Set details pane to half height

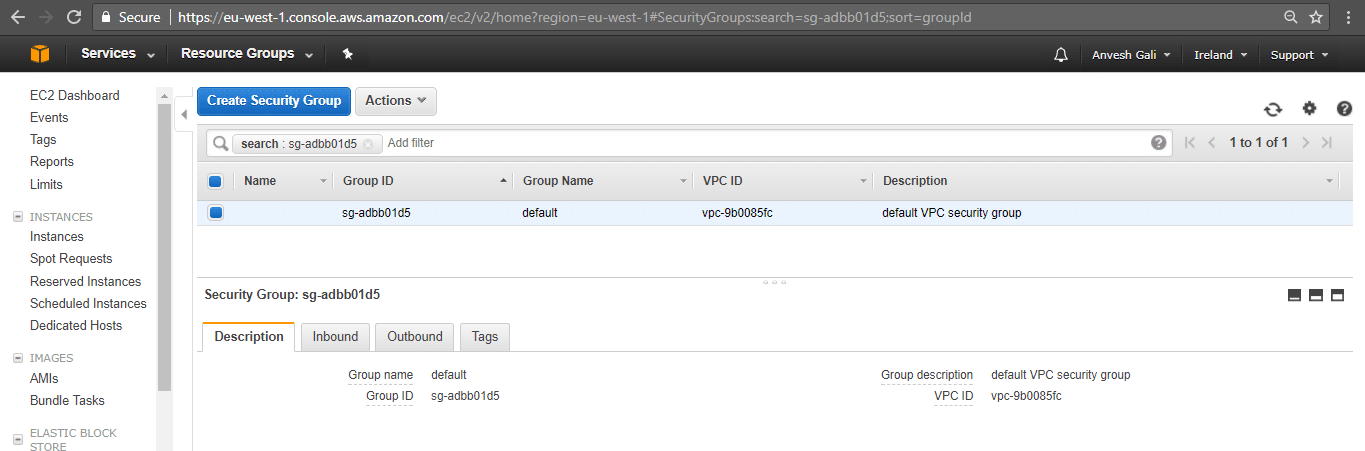[x=1316, y=295]
